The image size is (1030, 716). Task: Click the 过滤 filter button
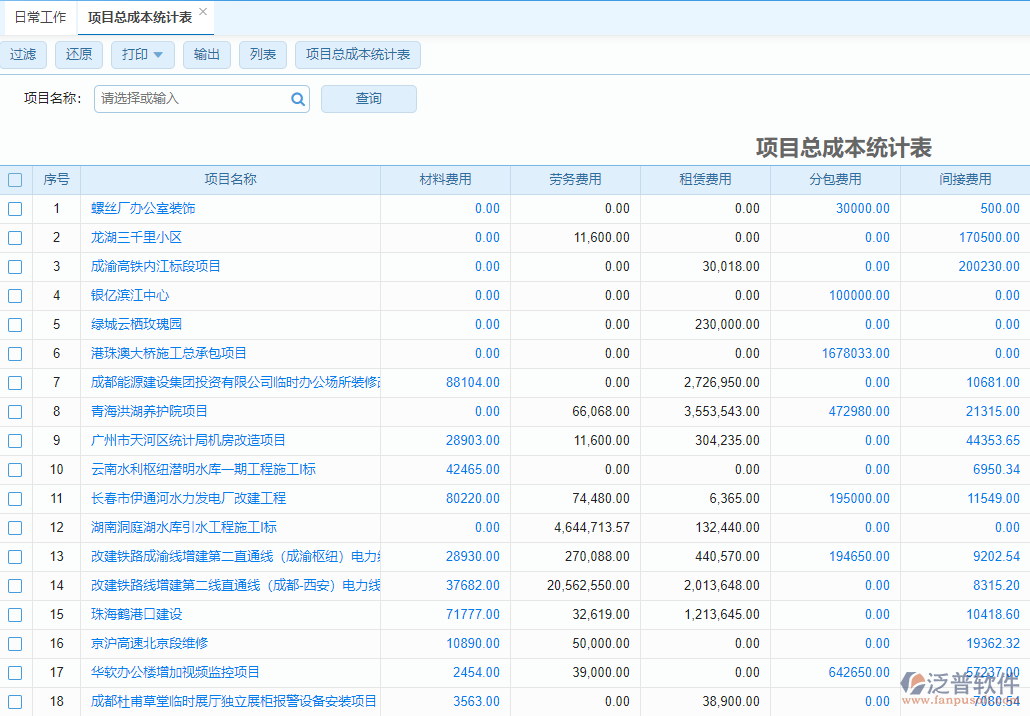[x=24, y=55]
